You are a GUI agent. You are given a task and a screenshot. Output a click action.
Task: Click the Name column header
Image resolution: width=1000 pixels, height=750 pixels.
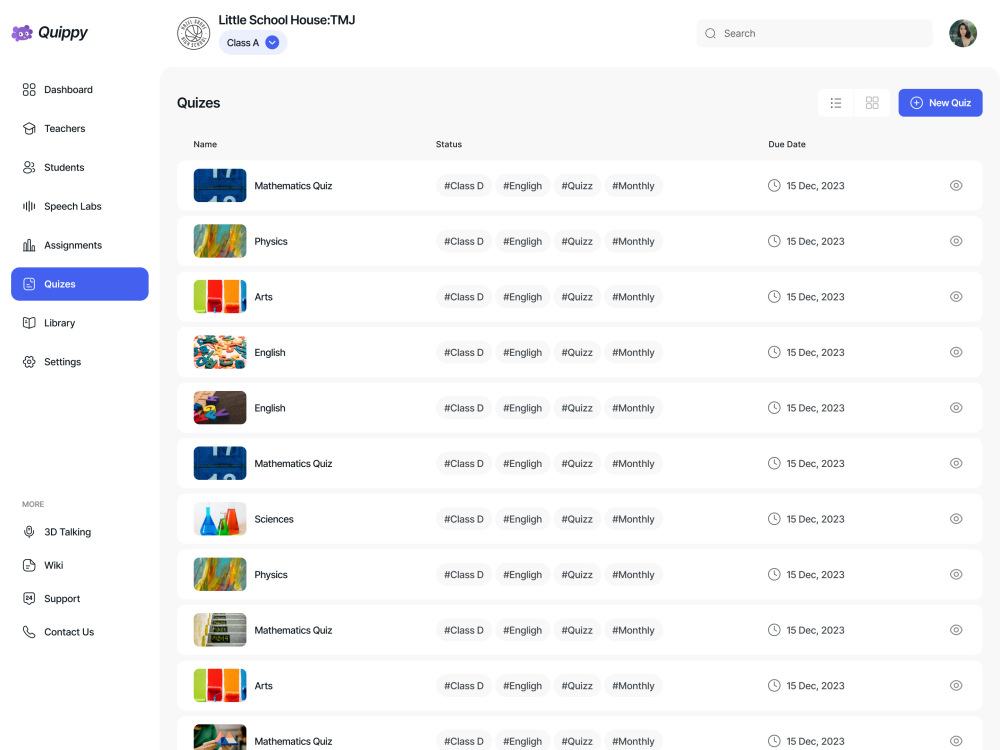tap(205, 145)
